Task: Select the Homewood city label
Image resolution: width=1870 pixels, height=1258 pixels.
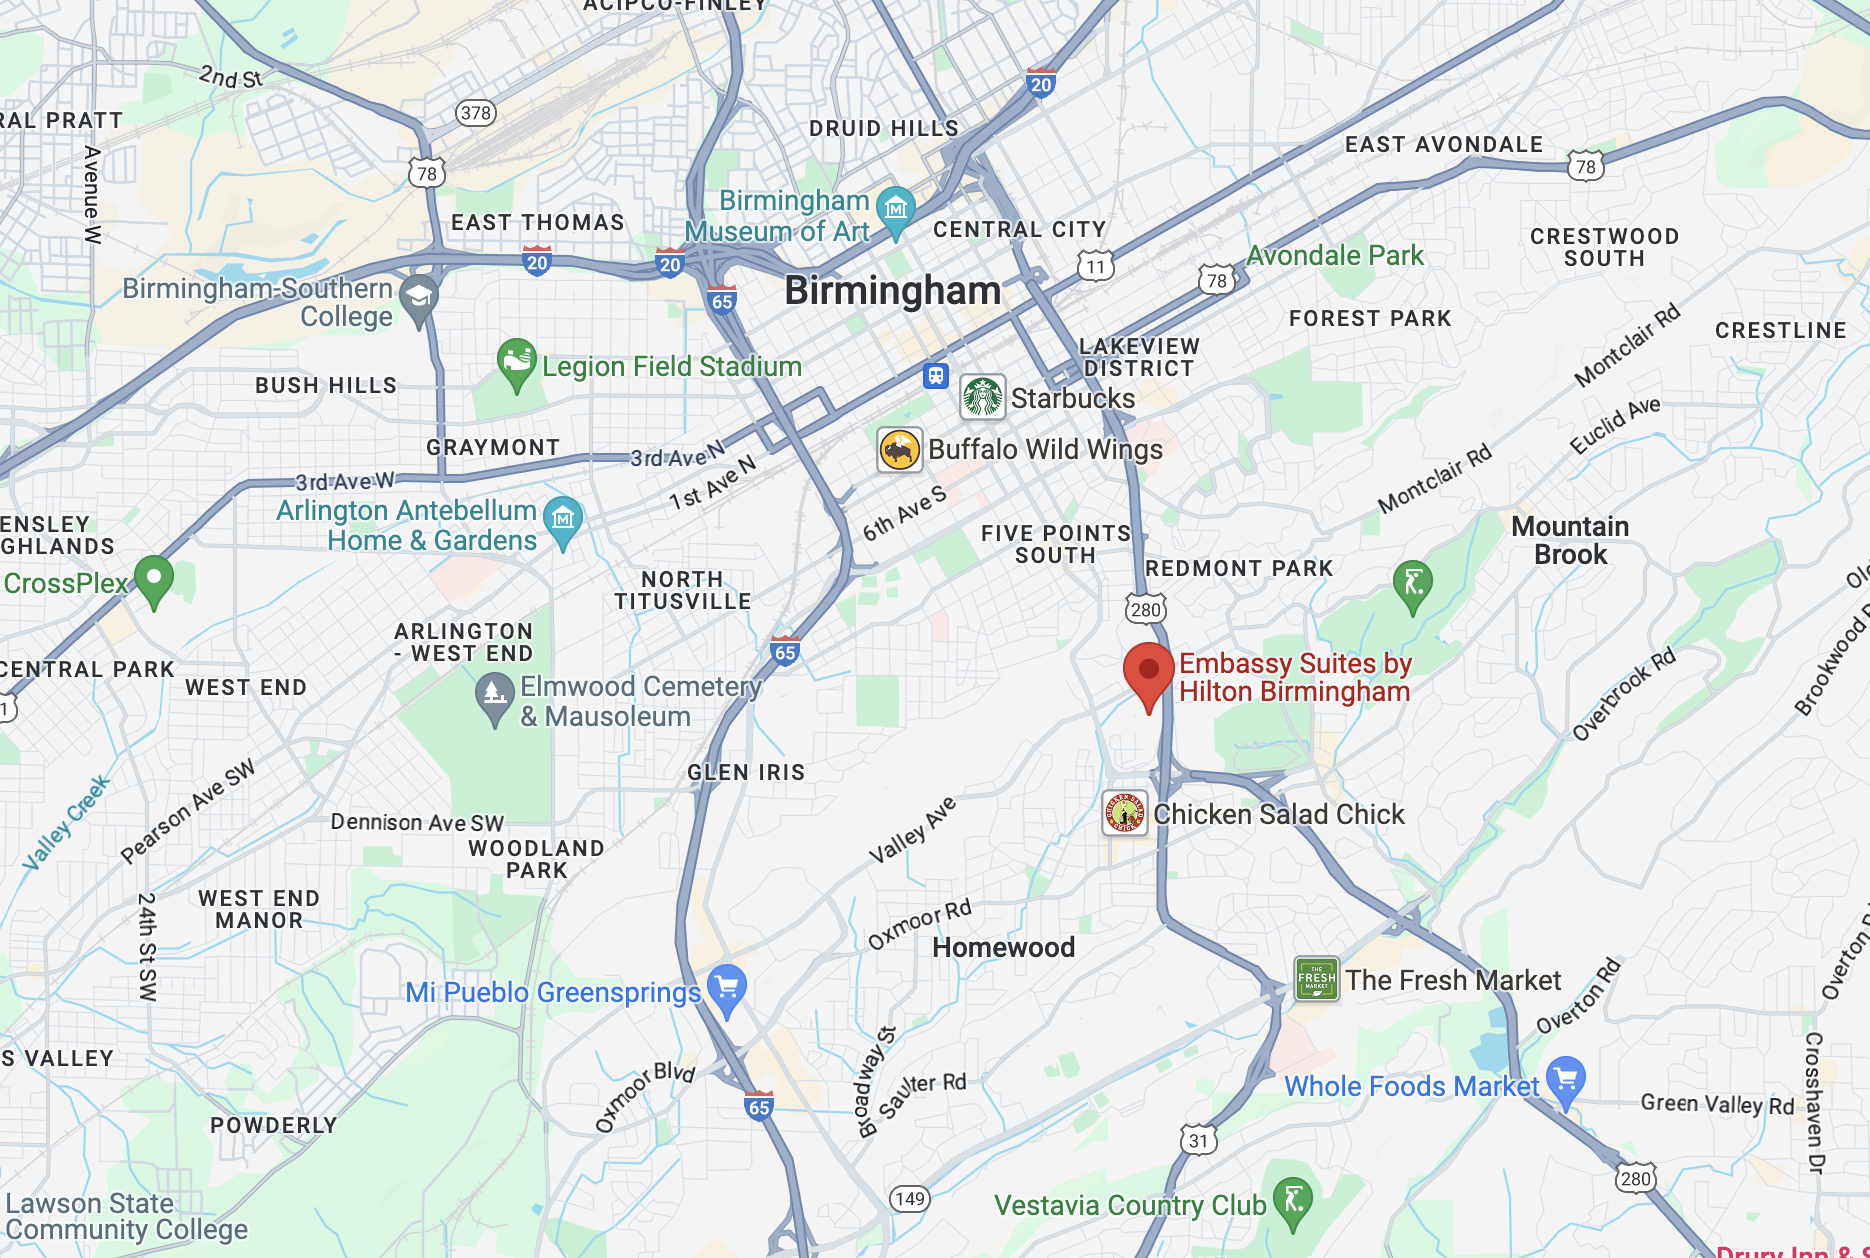Action: pos(1003,947)
